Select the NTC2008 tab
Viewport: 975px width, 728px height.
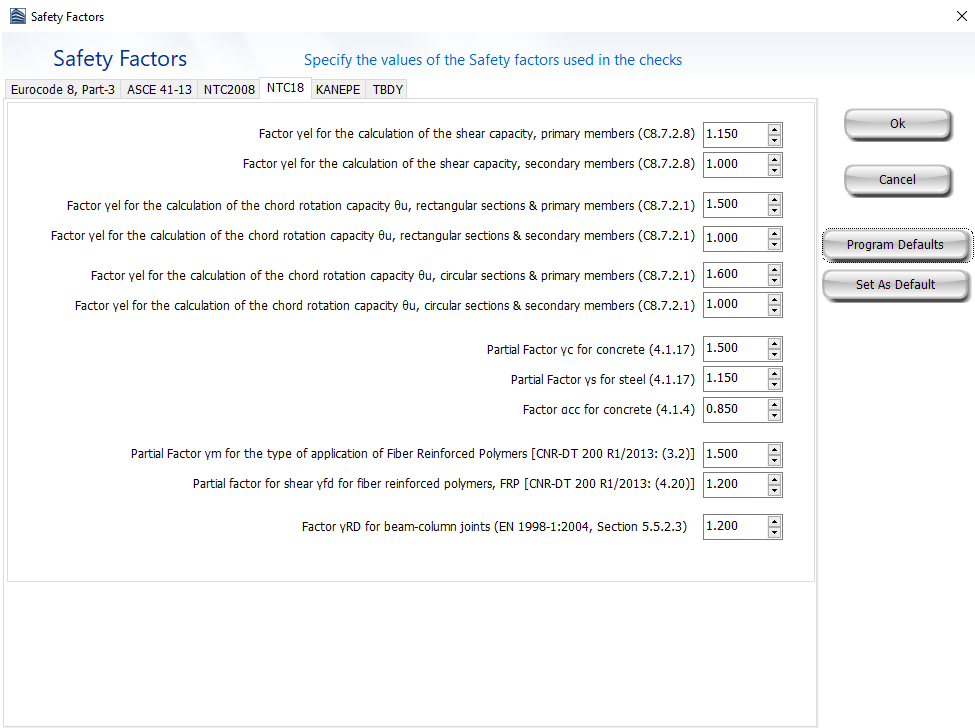[229, 89]
